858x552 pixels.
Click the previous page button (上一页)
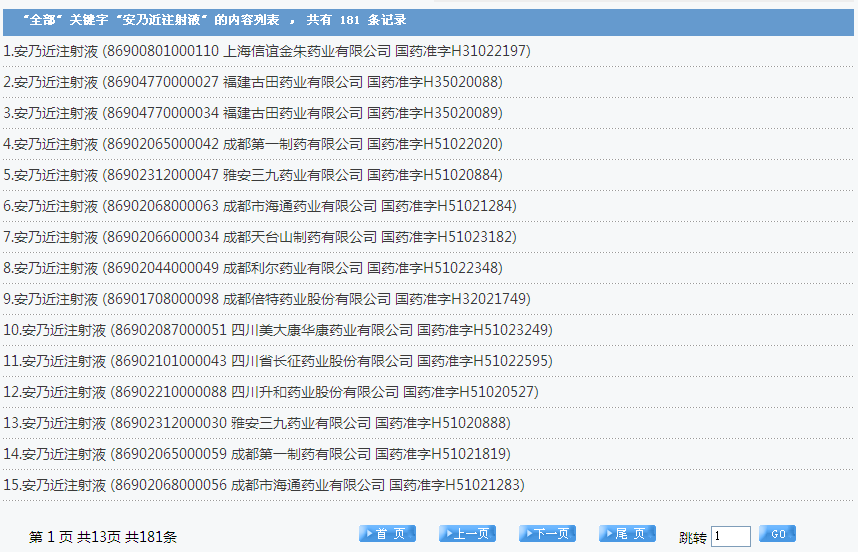pos(467,534)
